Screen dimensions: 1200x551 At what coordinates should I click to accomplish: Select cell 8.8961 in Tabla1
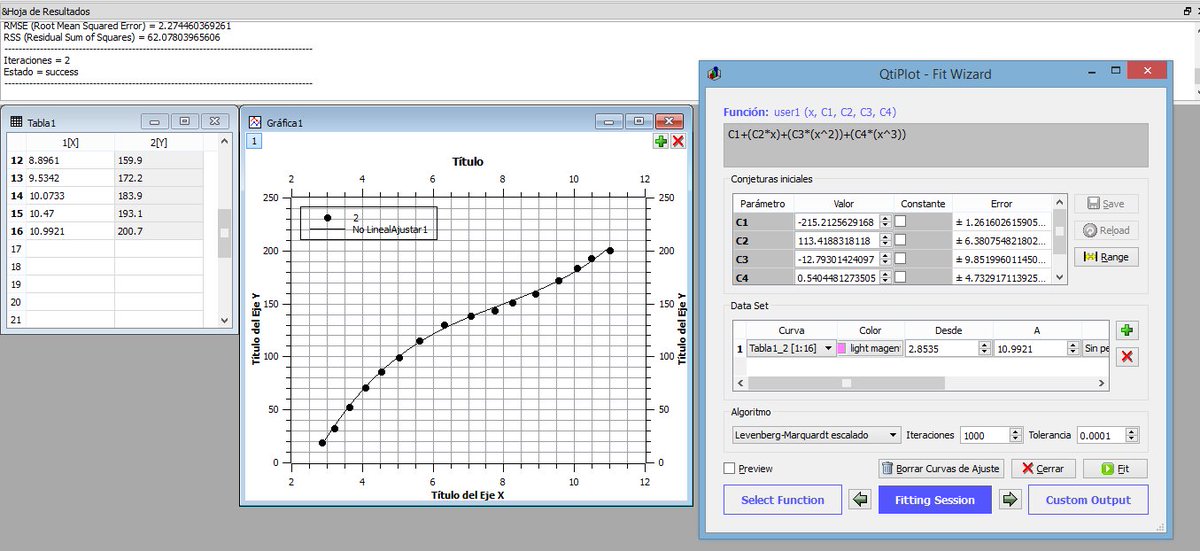[70, 160]
